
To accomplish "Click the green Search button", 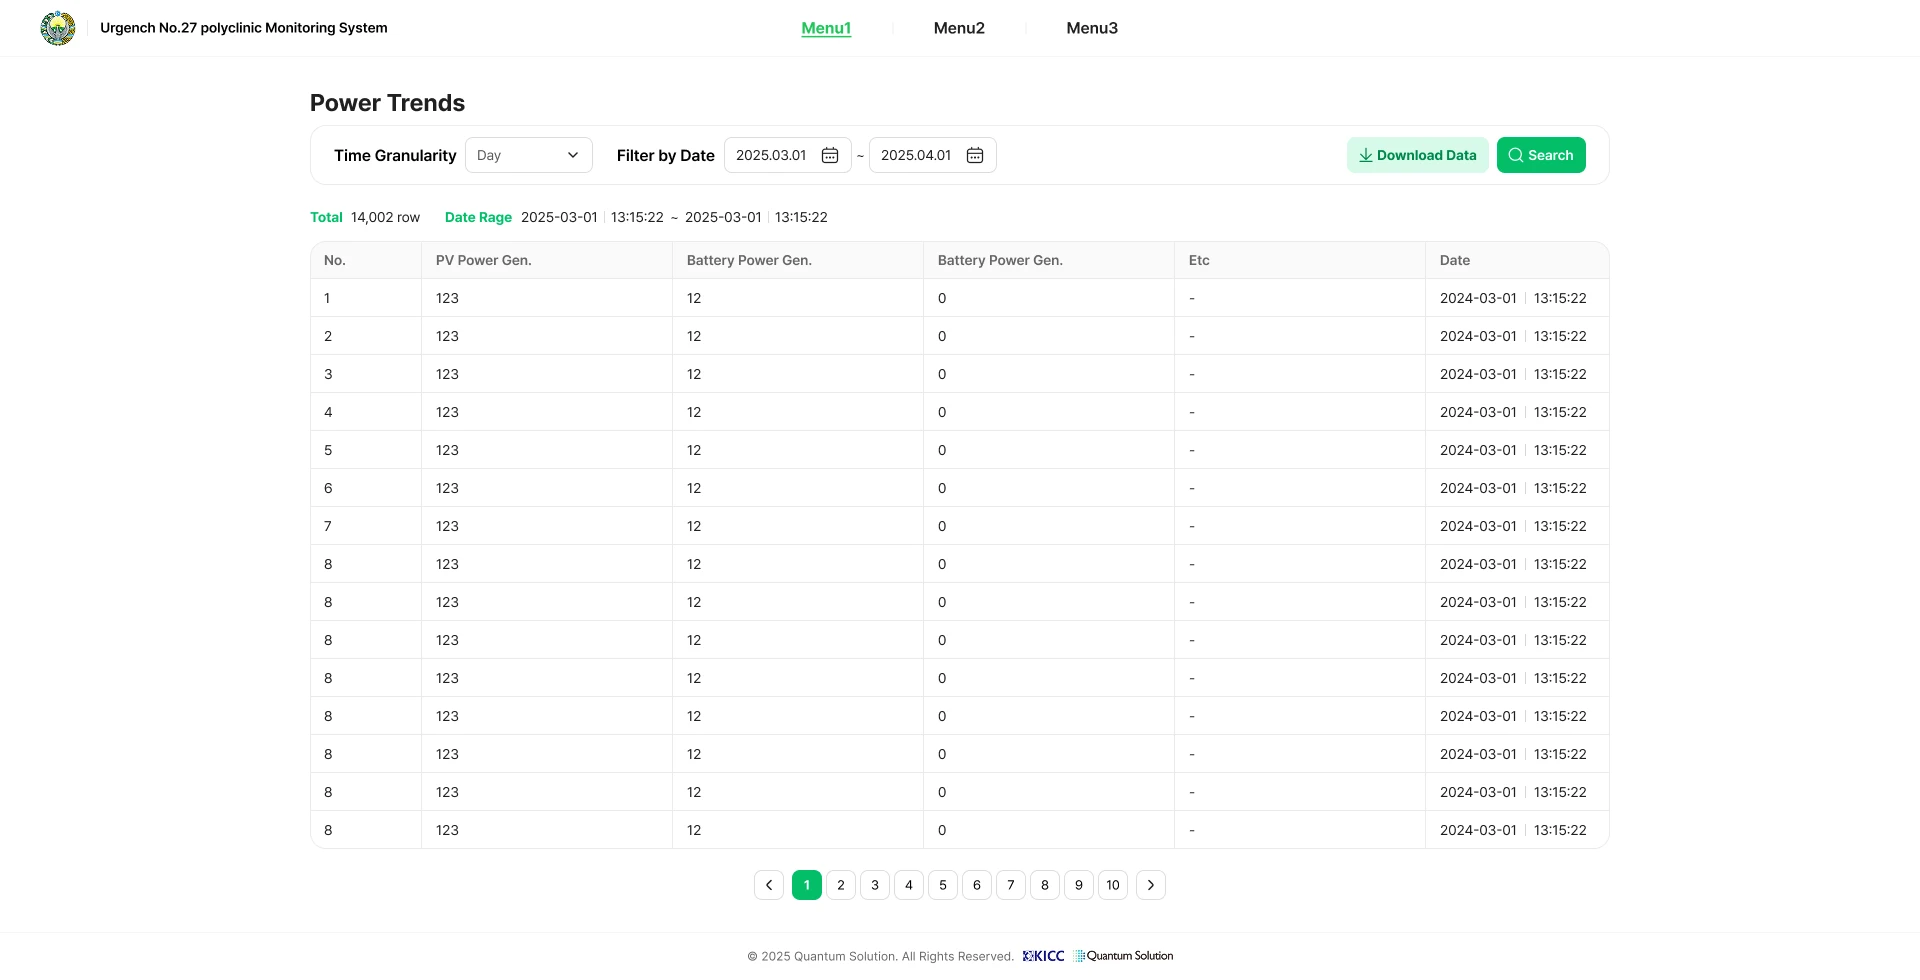I will [x=1541, y=155].
